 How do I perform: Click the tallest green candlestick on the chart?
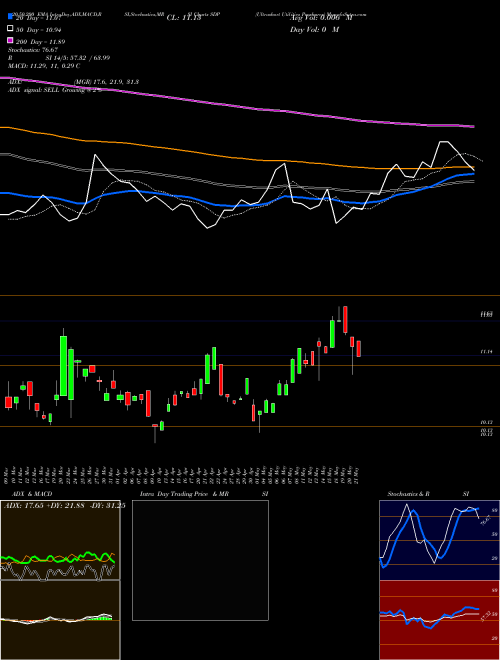pos(64,366)
